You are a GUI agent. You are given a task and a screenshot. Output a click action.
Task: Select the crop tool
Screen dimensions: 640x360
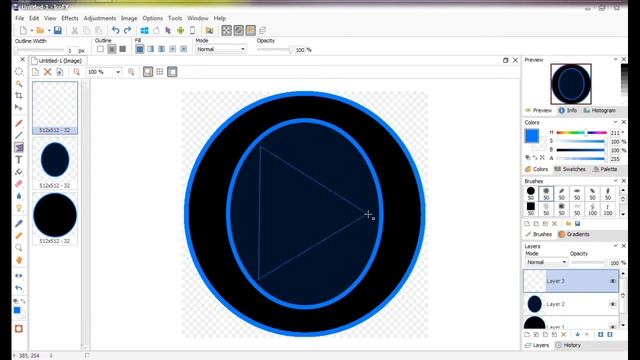[x=19, y=96]
